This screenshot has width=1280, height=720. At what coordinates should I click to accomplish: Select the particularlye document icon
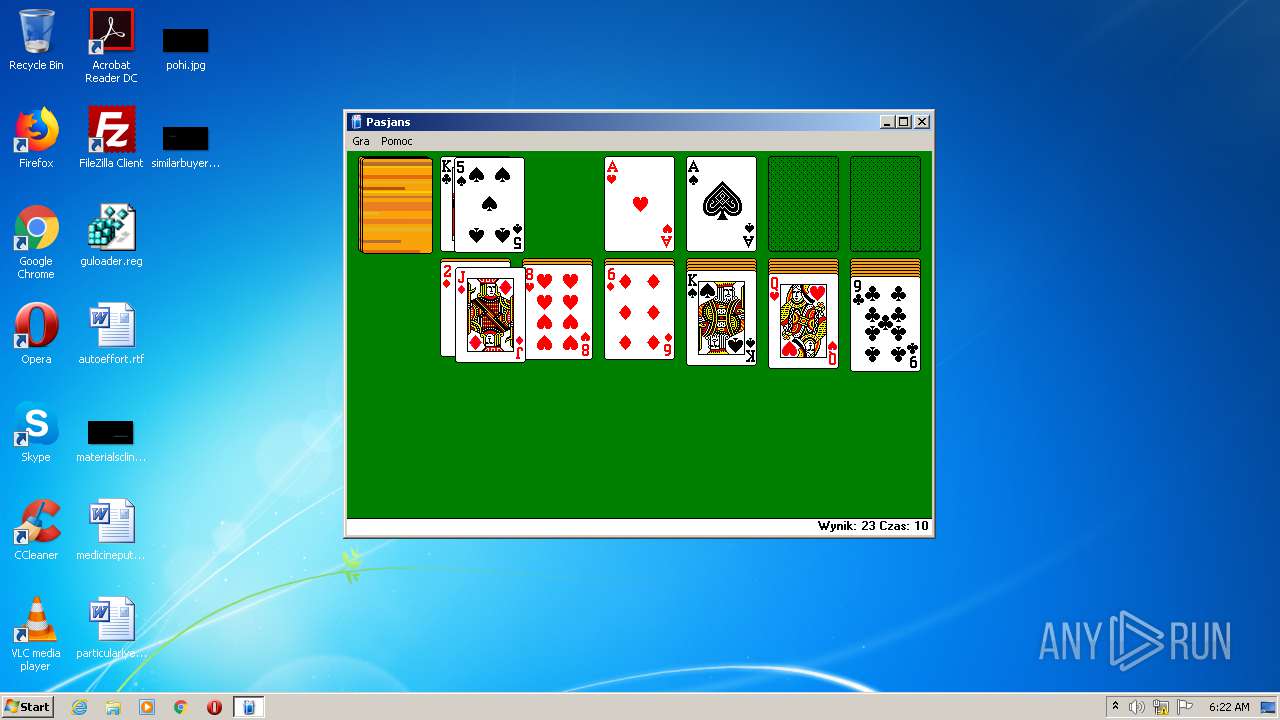(x=111, y=628)
